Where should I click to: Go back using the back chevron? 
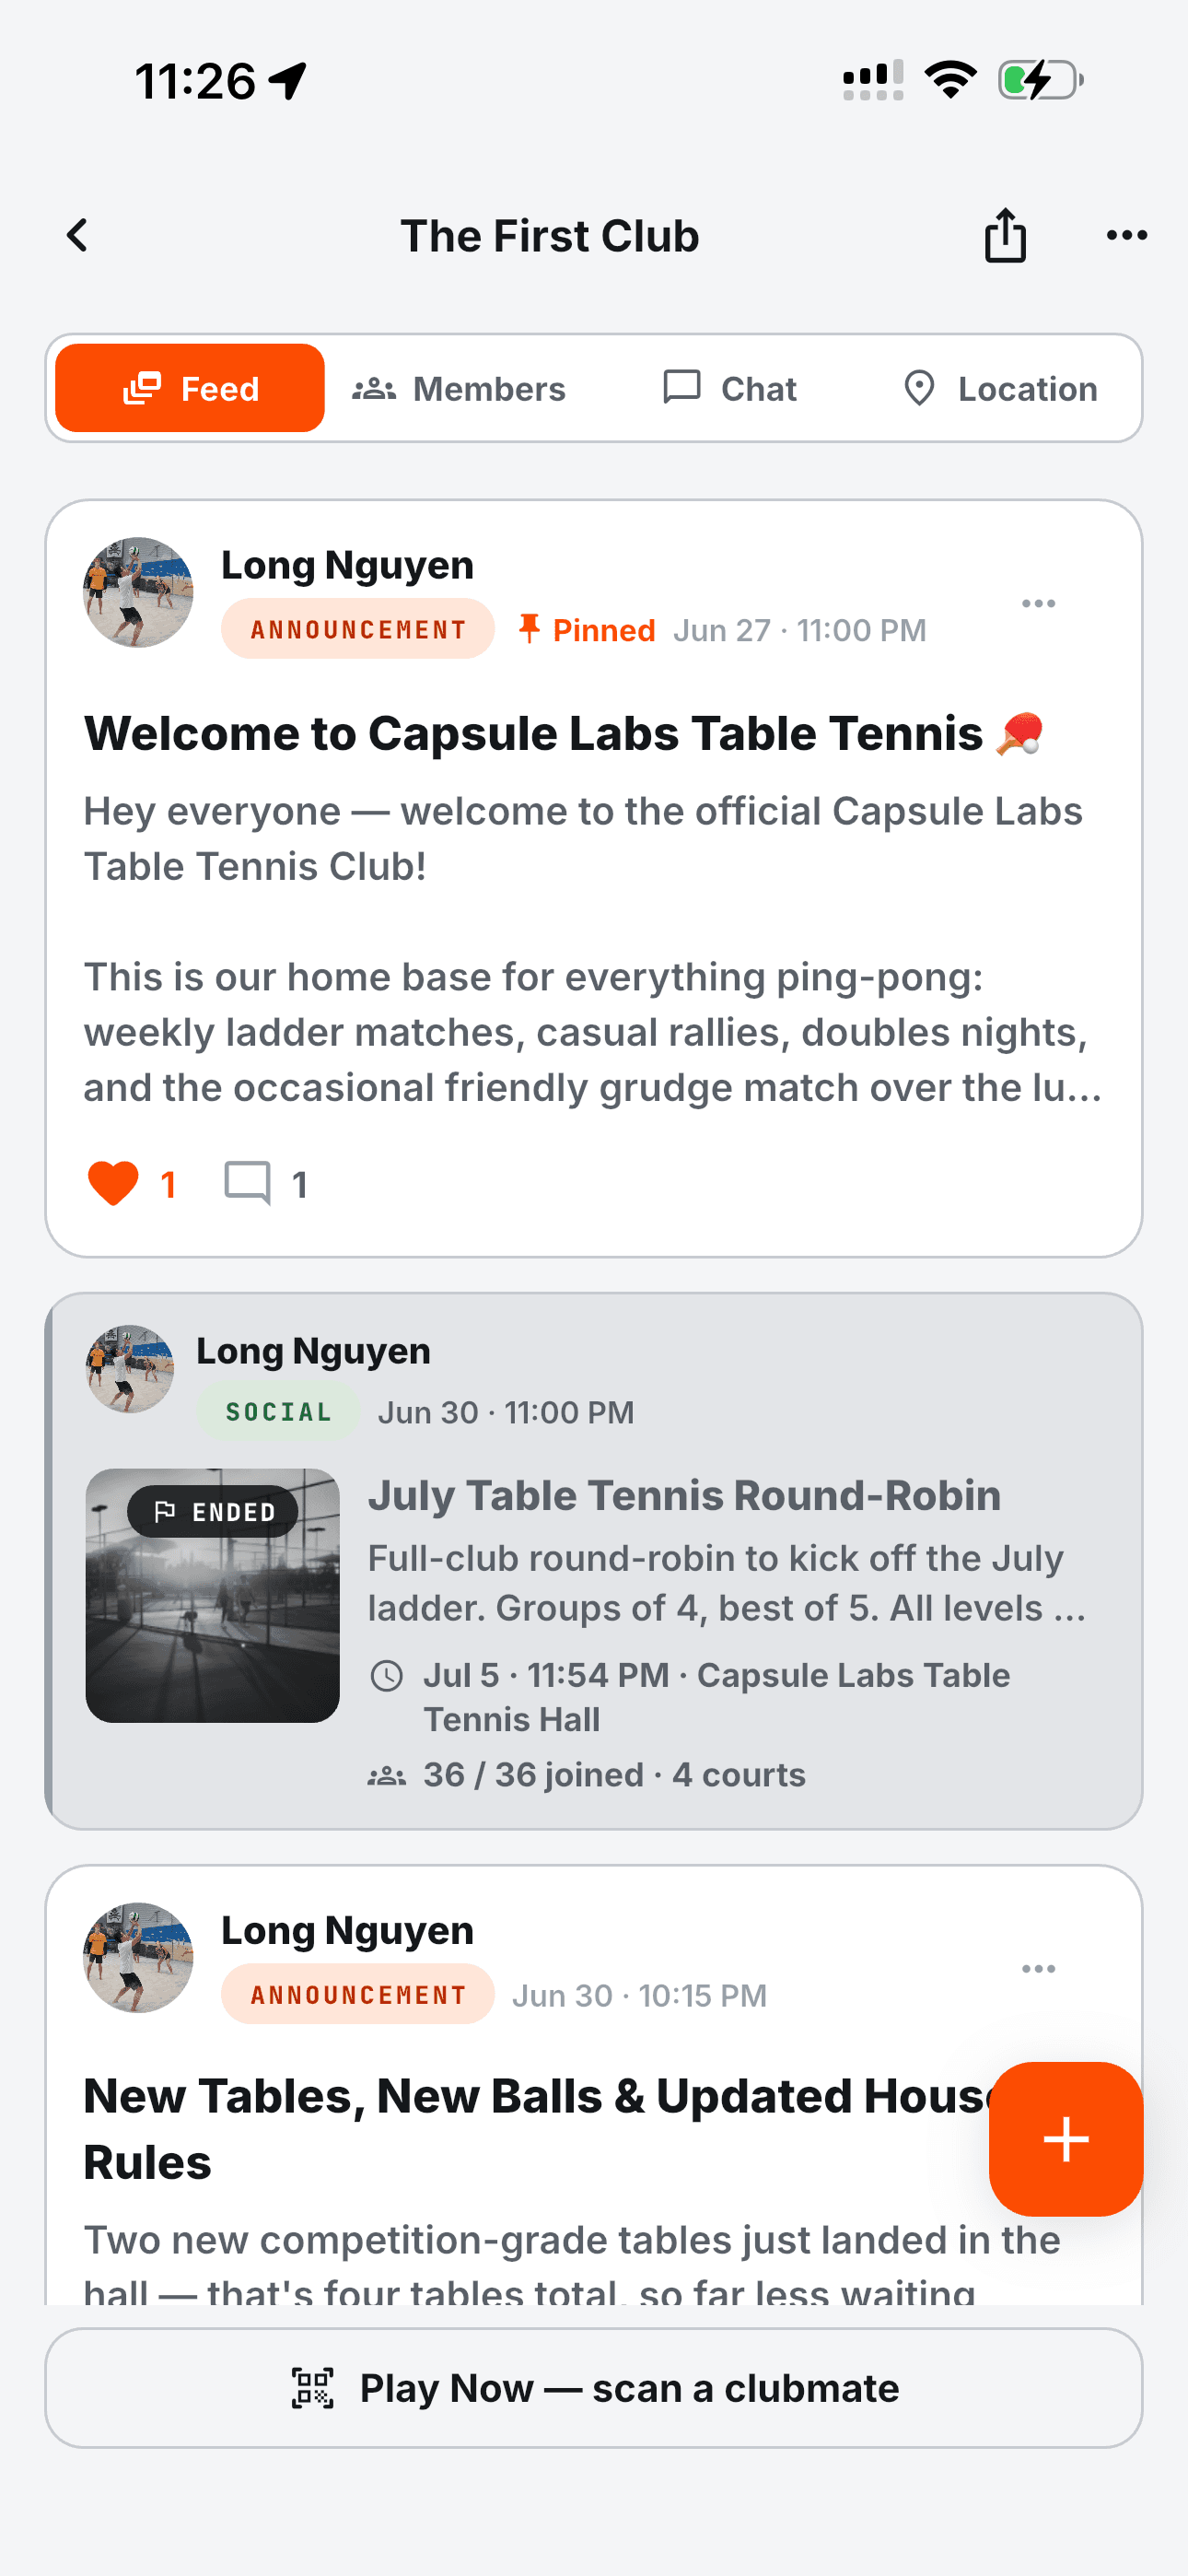pyautogui.click(x=78, y=236)
